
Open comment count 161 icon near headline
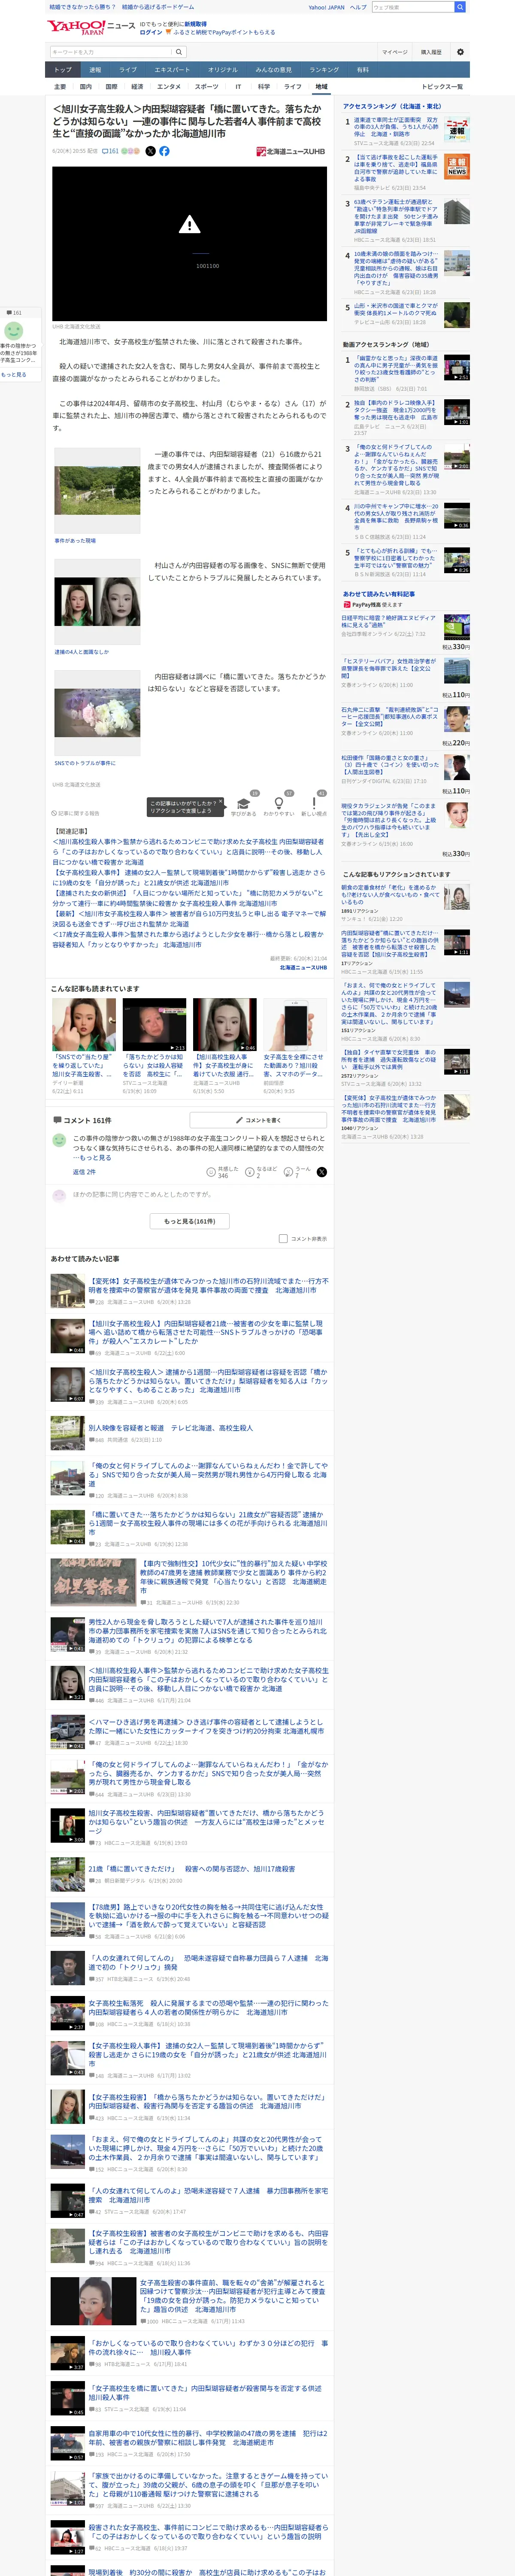click(110, 151)
